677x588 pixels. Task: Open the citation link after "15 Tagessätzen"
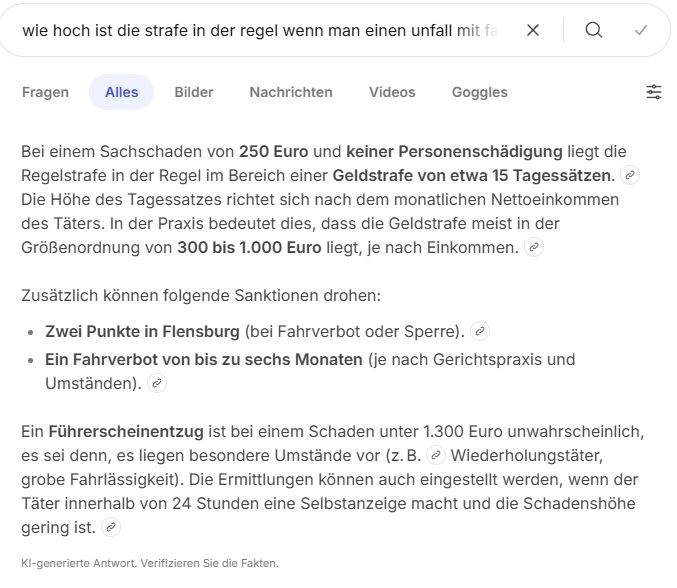click(629, 176)
